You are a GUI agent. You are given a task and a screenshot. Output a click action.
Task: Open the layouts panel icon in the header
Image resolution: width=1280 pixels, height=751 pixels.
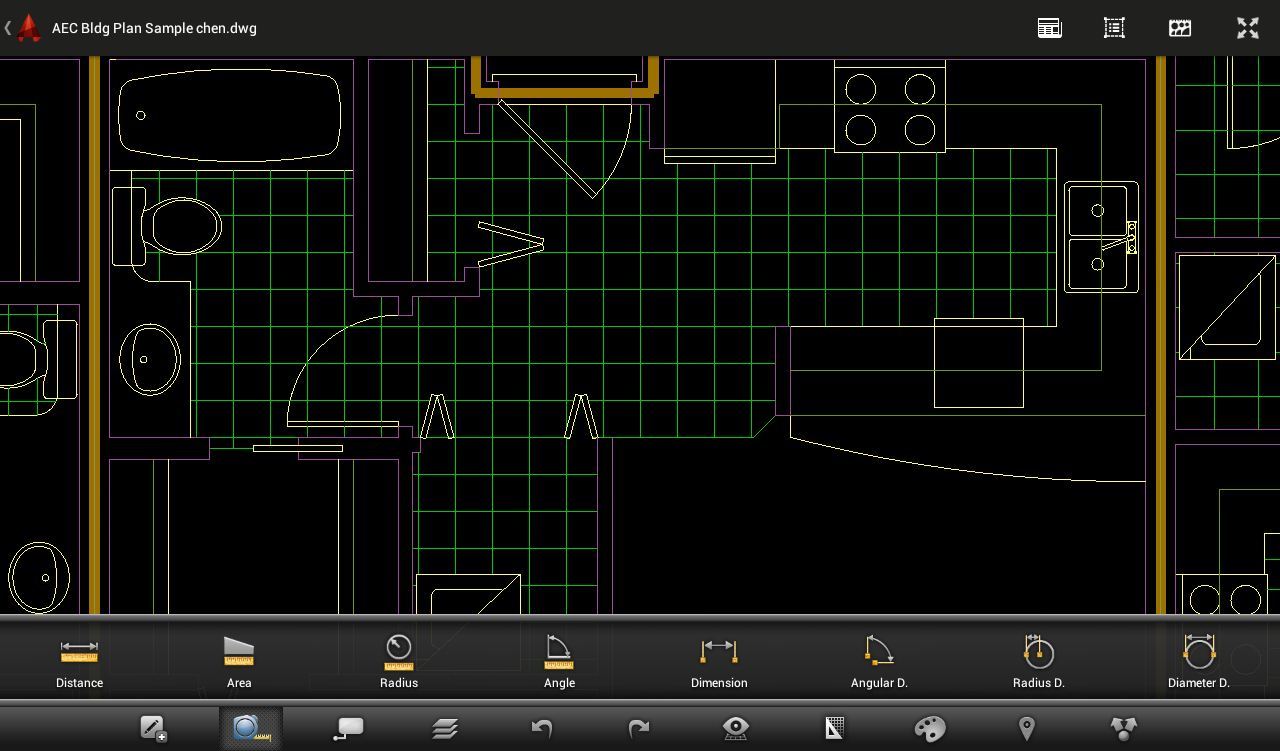[1049, 28]
